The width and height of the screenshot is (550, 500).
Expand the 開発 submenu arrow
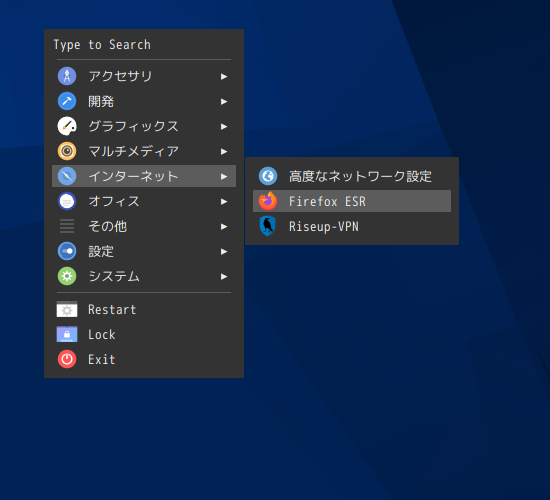[224, 101]
